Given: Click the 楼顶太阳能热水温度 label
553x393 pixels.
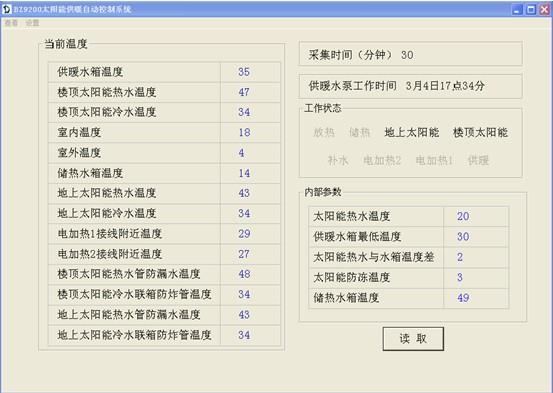Looking at the screenshot, I should tap(107, 92).
